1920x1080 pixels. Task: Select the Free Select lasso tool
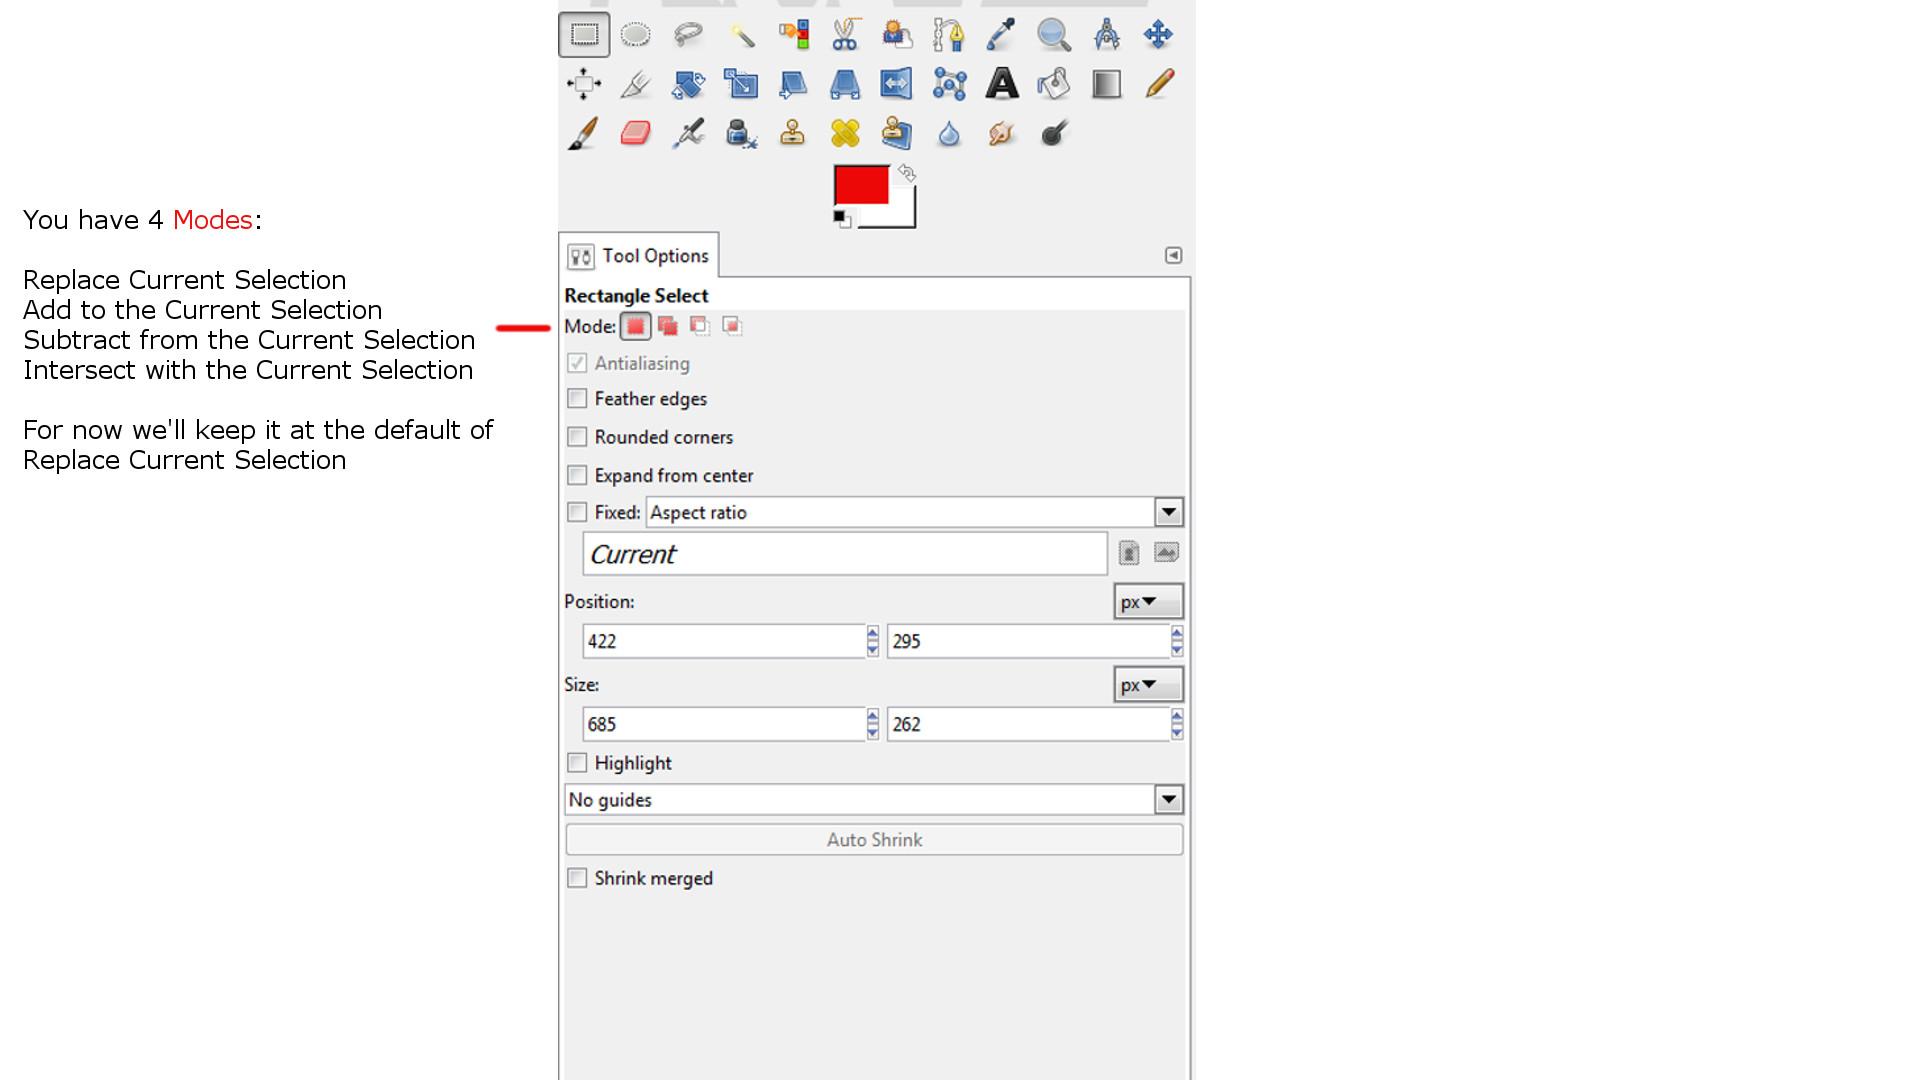(688, 35)
